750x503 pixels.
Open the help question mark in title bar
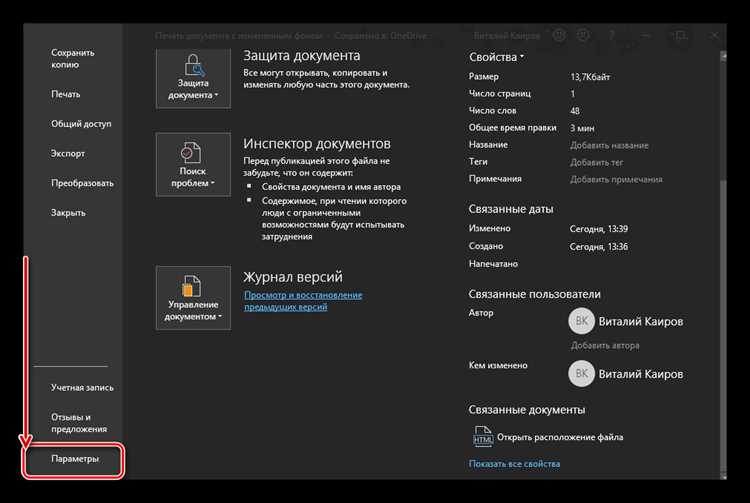(x=611, y=35)
